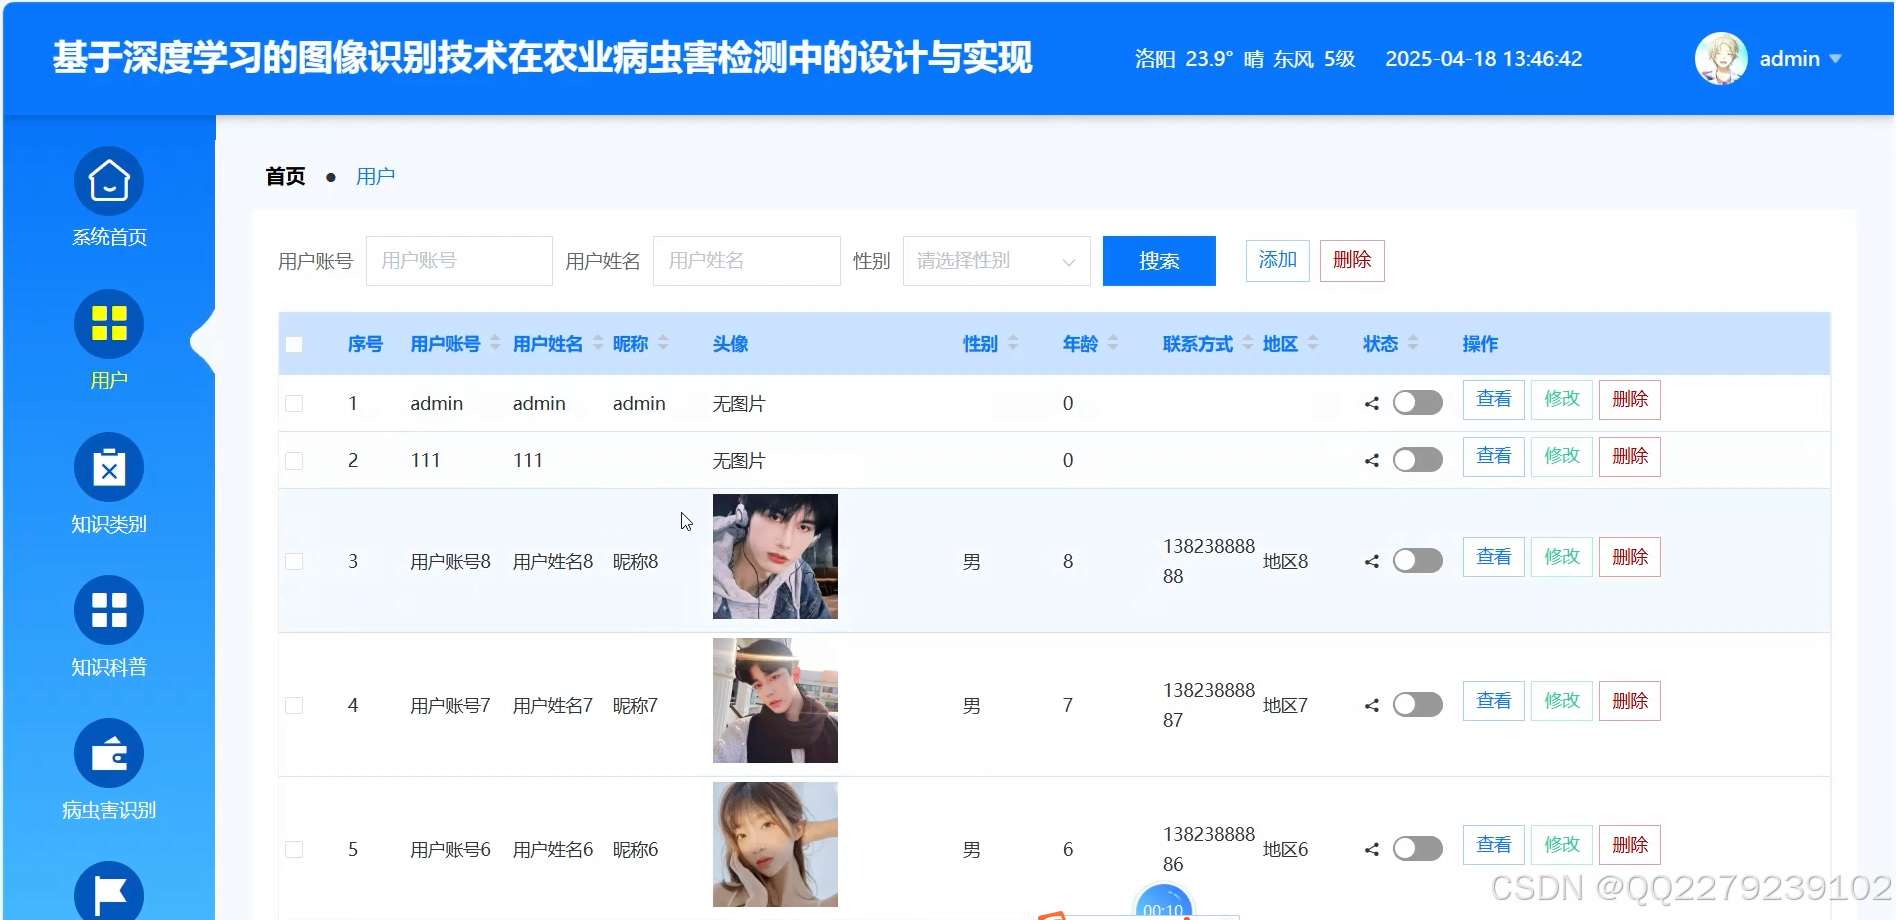1896x920 pixels.
Task: Open 病虫害识别 label in the sidebar
Action: click(109, 810)
